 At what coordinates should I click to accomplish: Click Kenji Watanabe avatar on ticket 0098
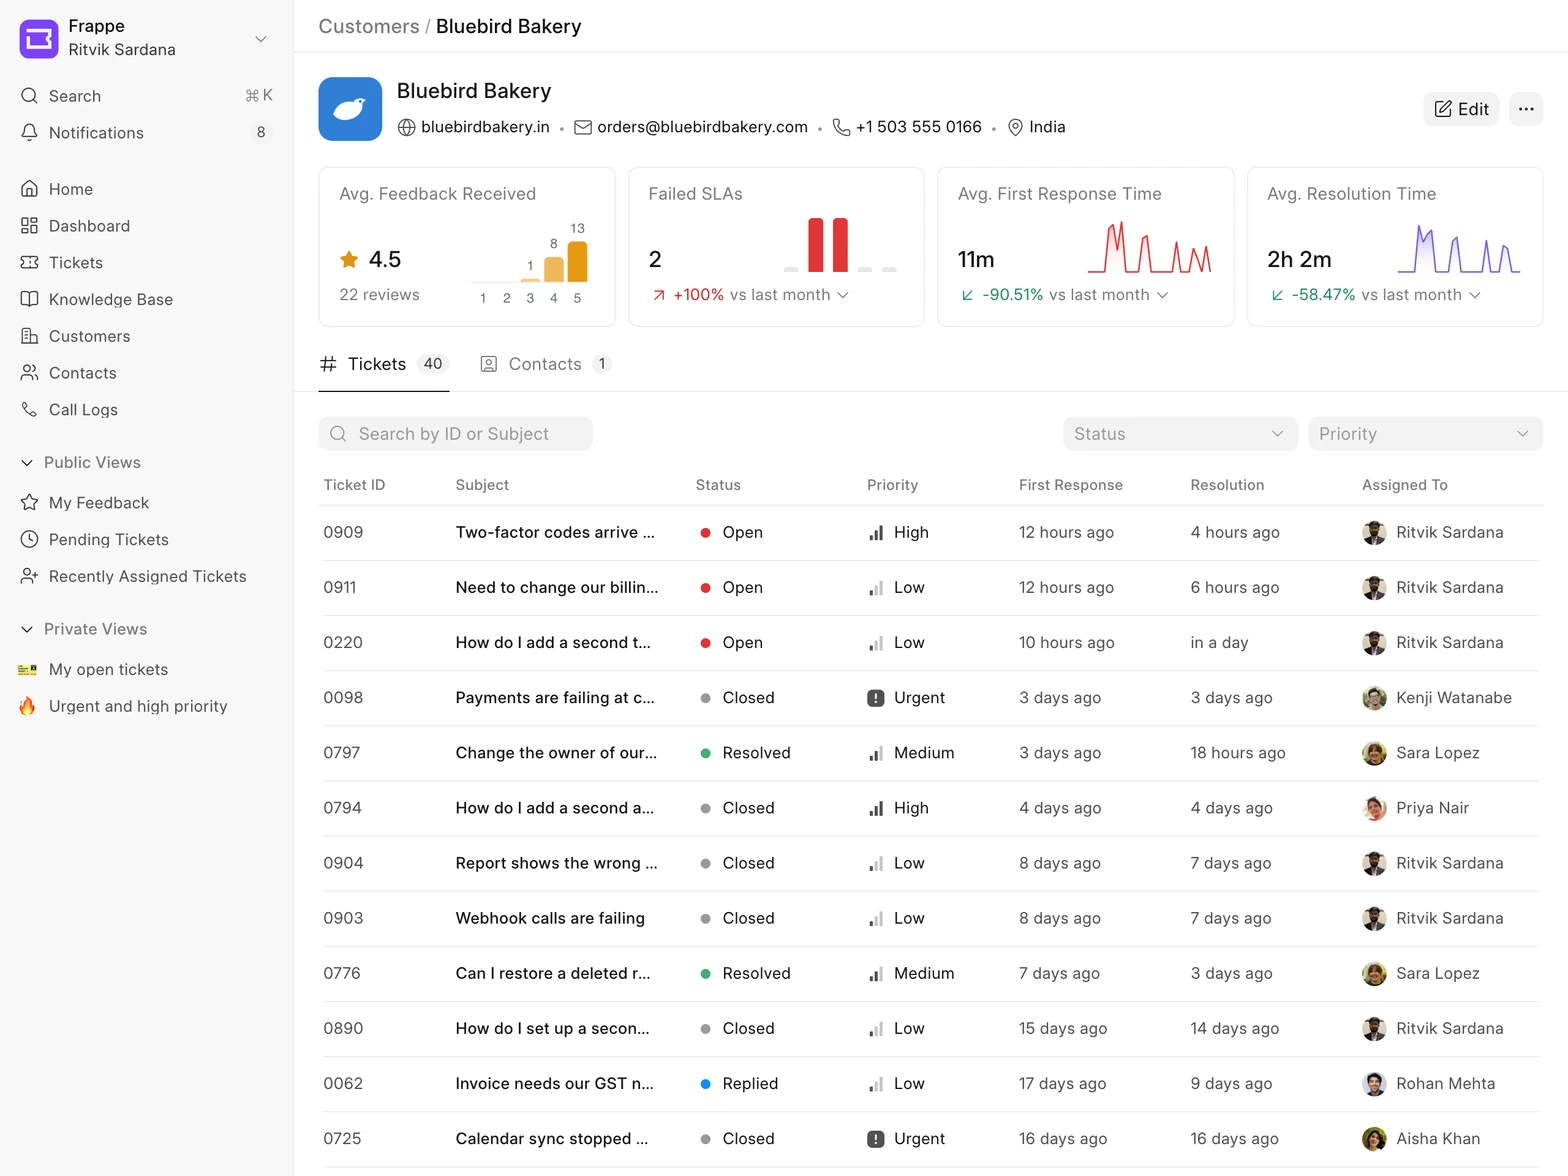point(1374,698)
